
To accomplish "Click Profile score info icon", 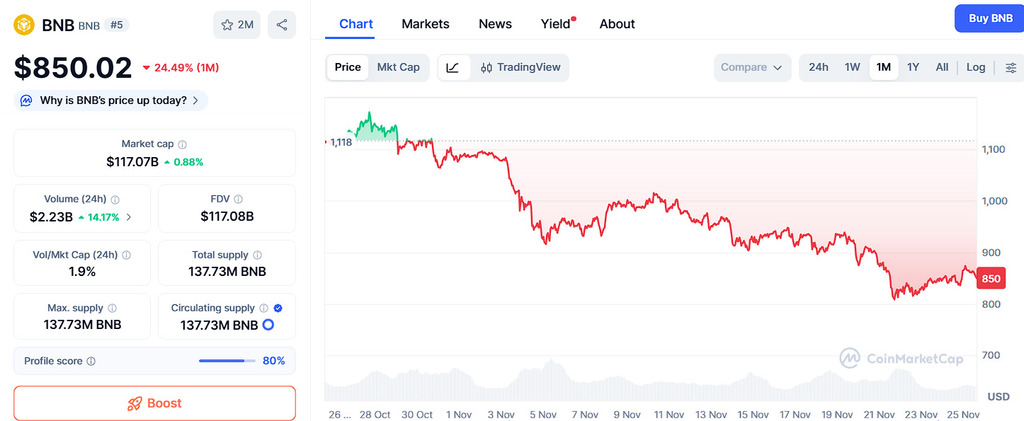I will click(91, 361).
